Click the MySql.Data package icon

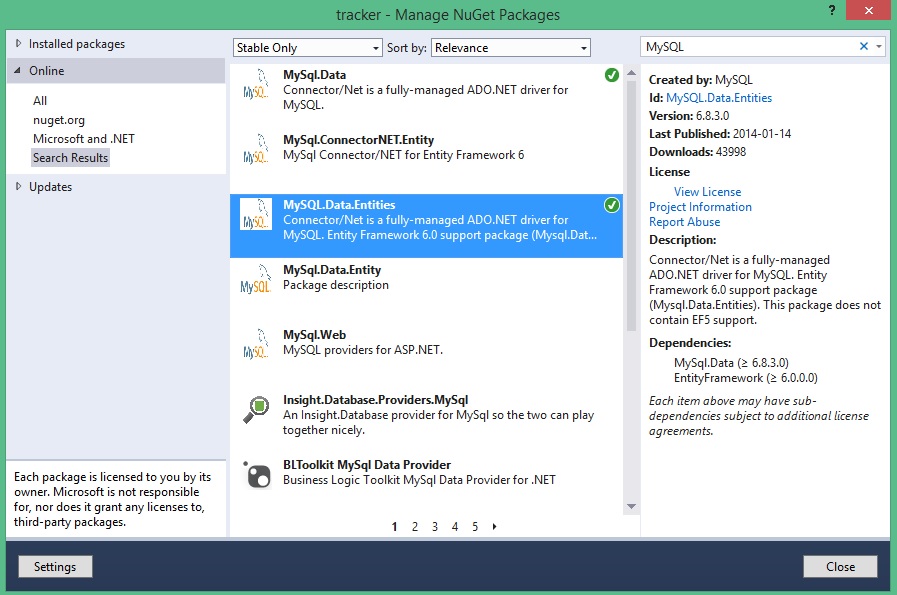point(256,84)
